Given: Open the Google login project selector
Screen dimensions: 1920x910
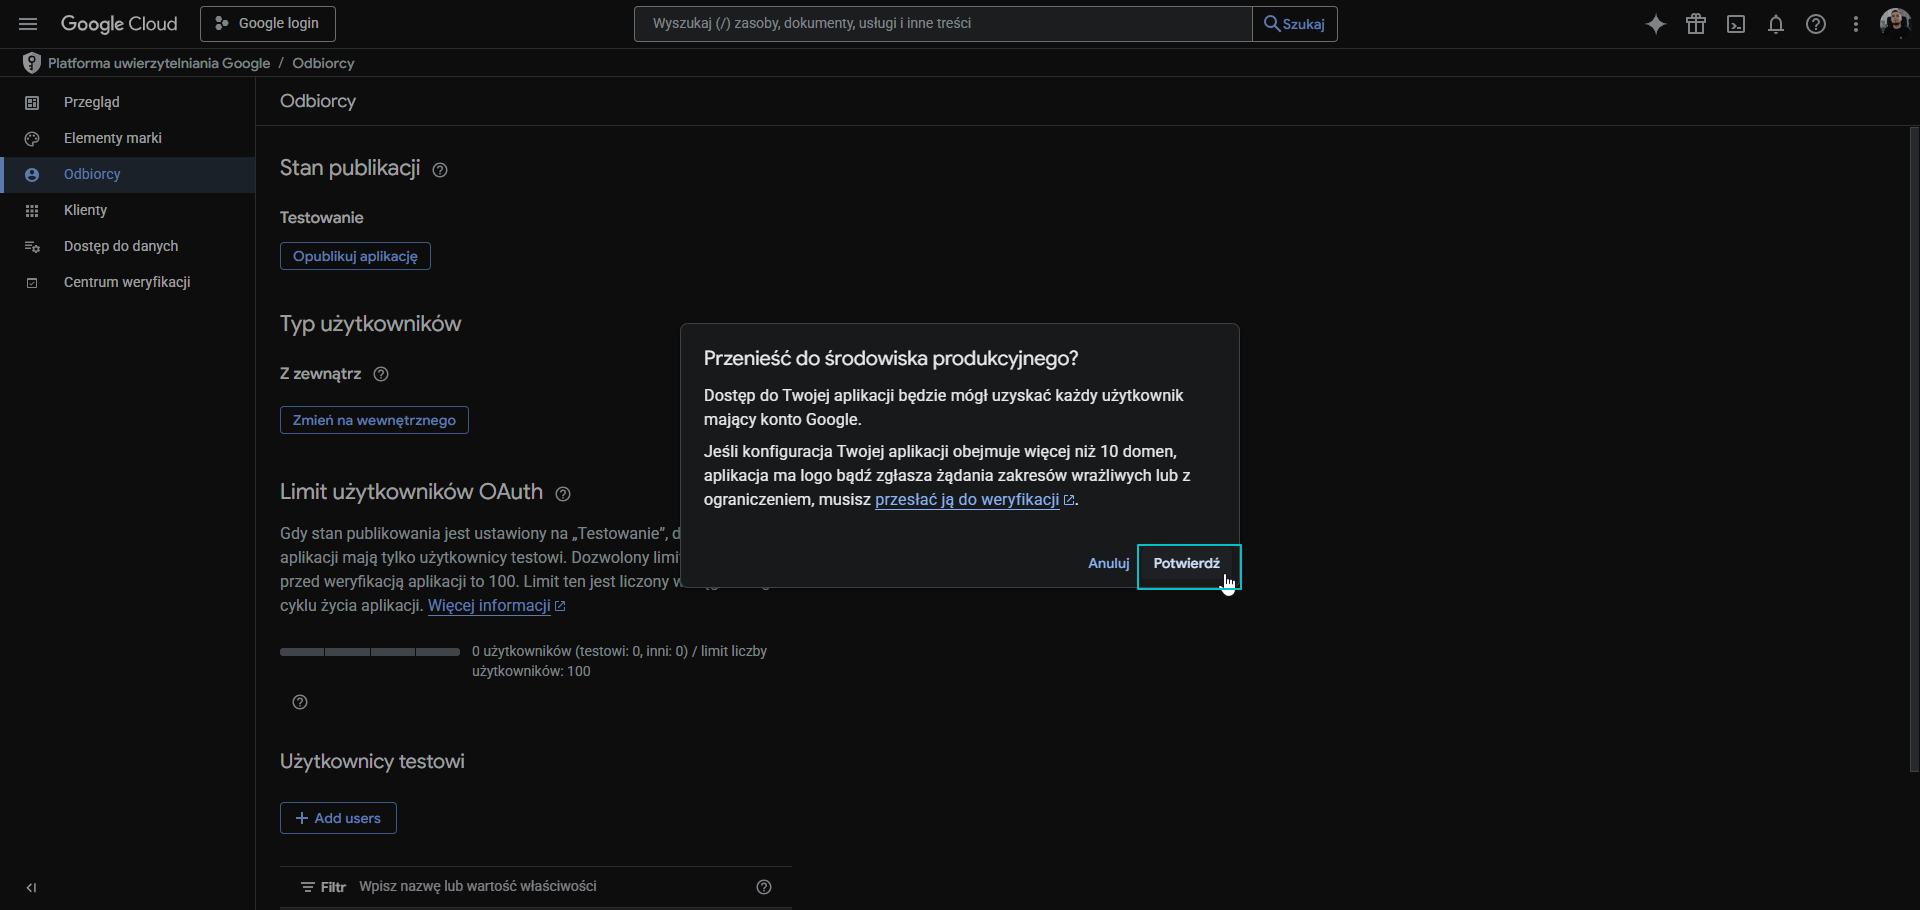Looking at the screenshot, I should point(267,24).
